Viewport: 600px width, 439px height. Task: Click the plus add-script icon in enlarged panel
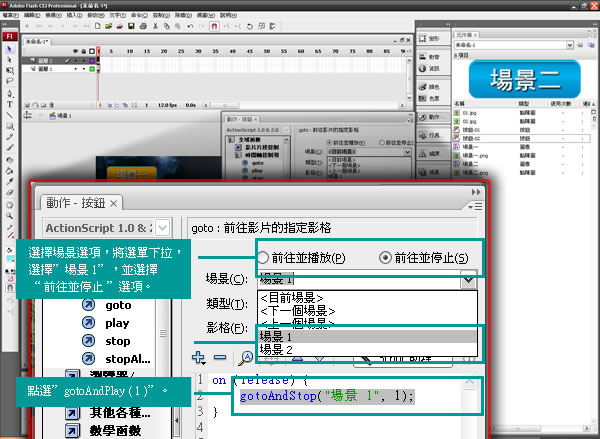pyautogui.click(x=198, y=357)
